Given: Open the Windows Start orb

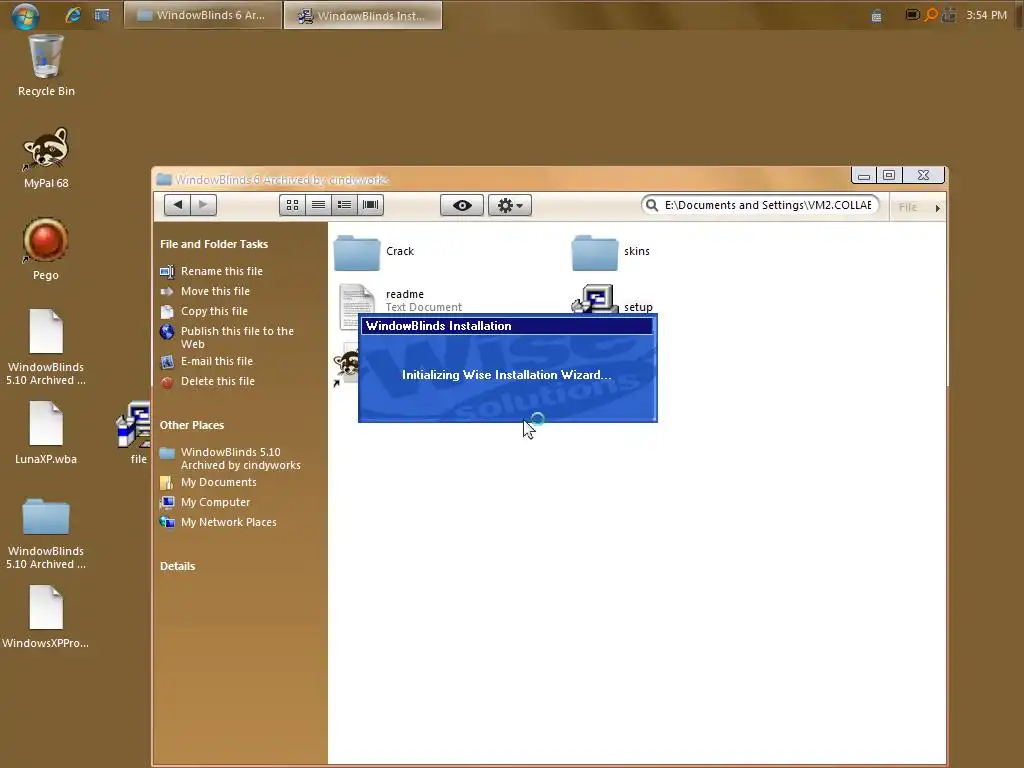Looking at the screenshot, I should point(25,16).
